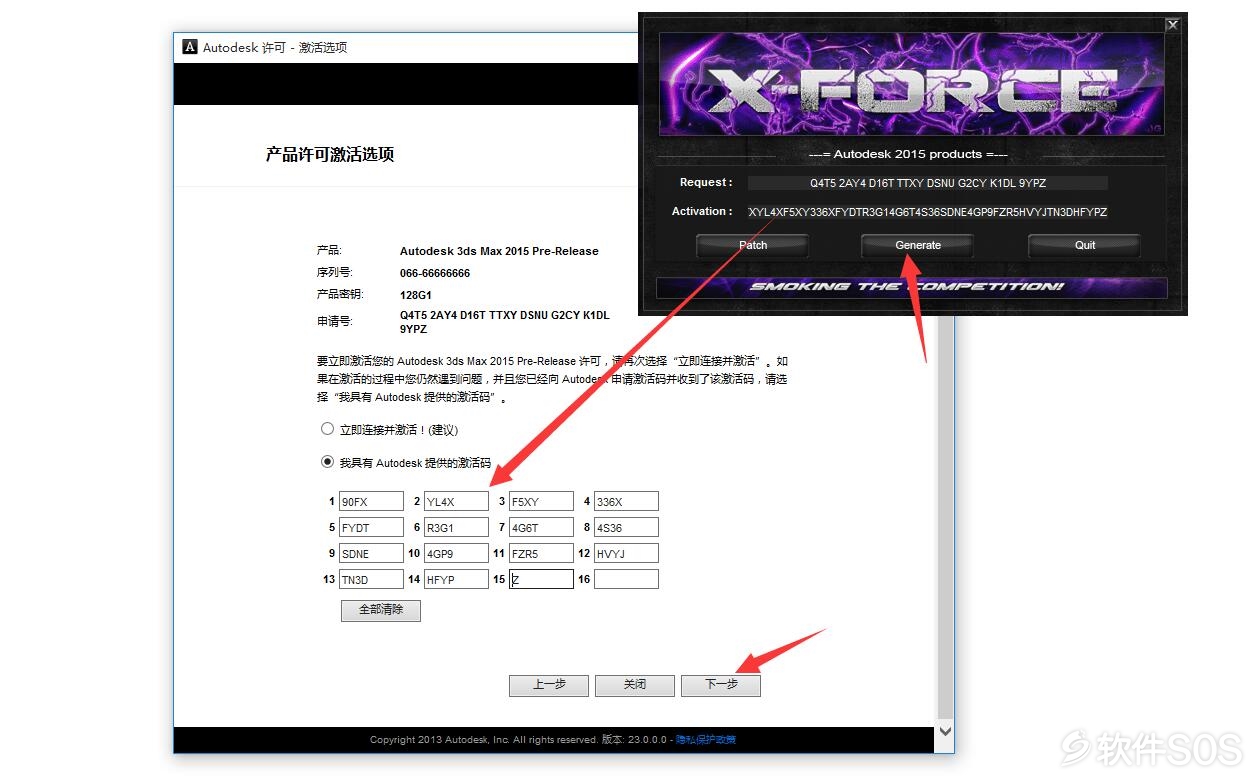Click the Generate button in X-Force window
This screenshot has width=1260, height=779.
tap(918, 245)
